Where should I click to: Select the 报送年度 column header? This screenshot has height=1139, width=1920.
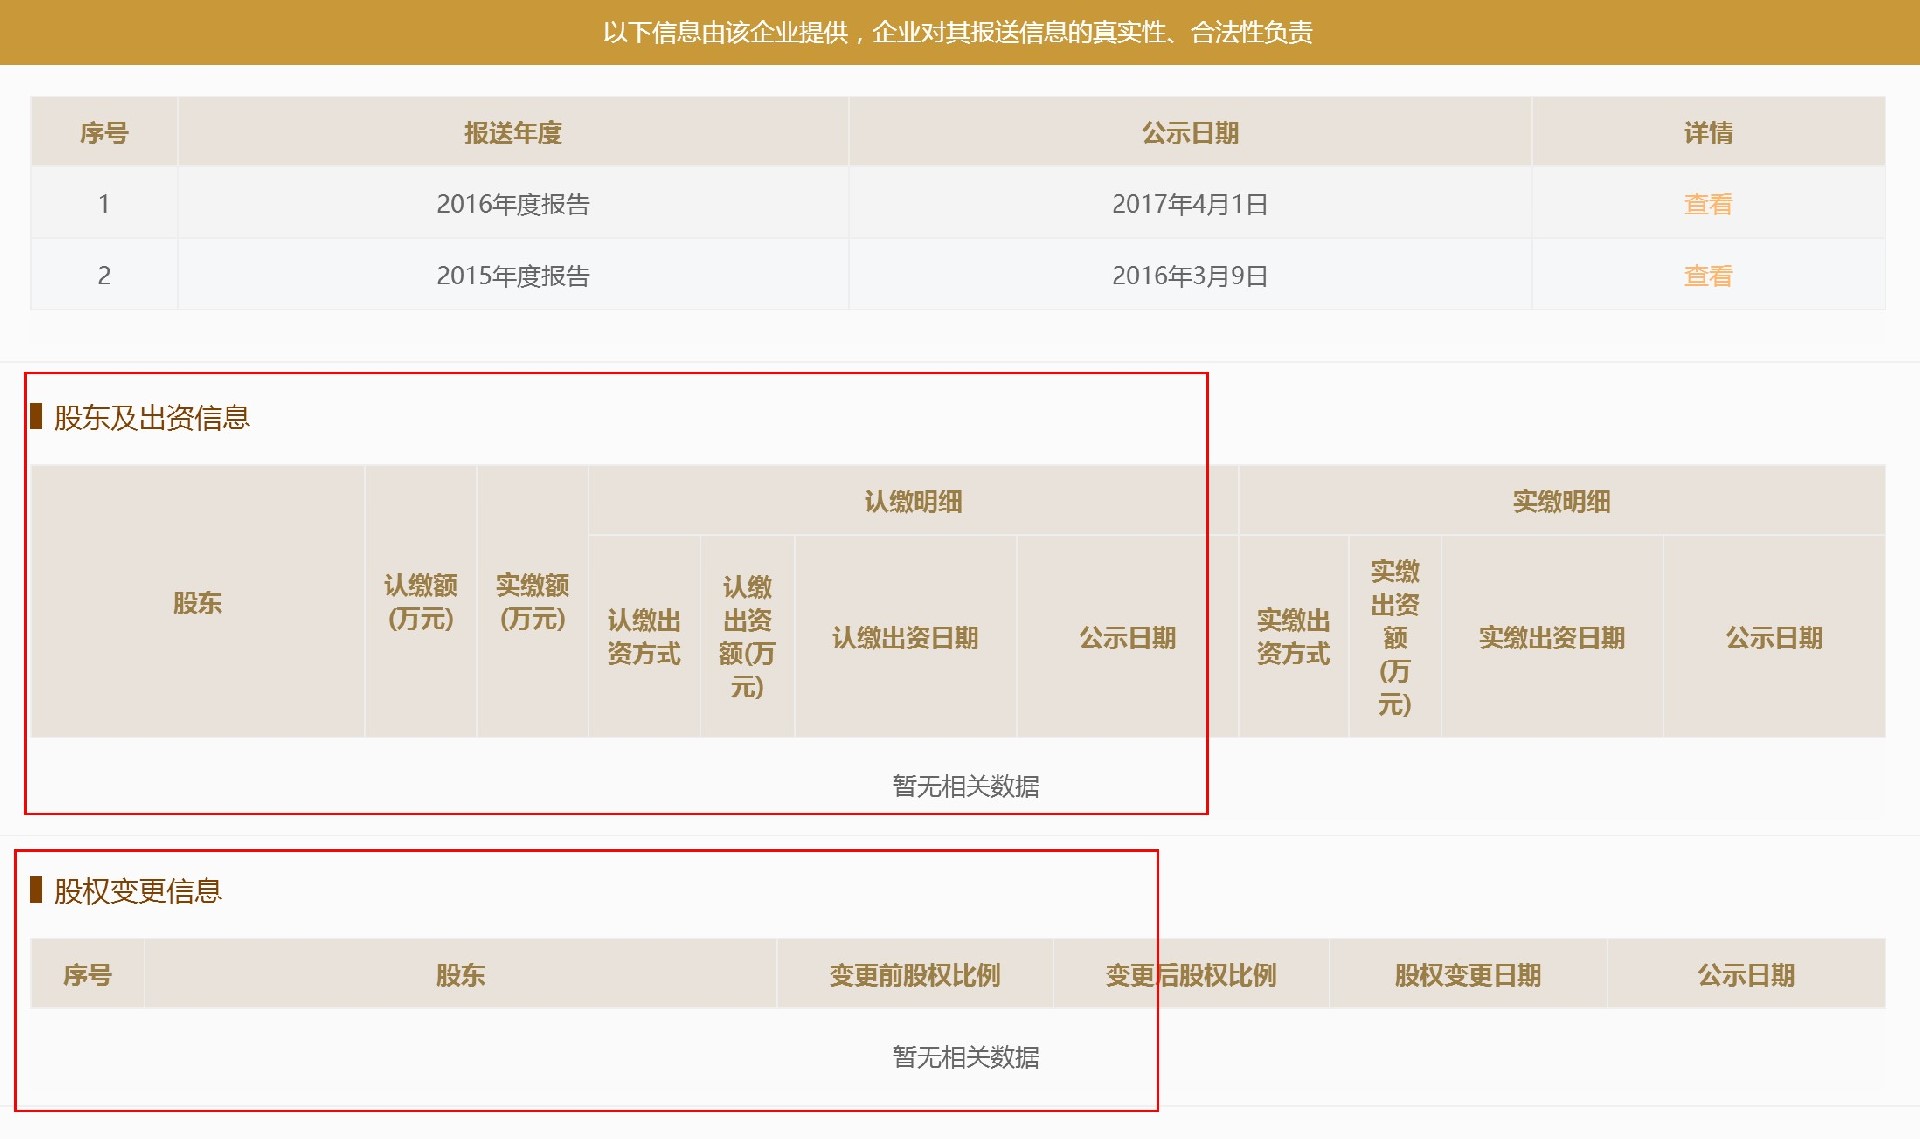512,132
